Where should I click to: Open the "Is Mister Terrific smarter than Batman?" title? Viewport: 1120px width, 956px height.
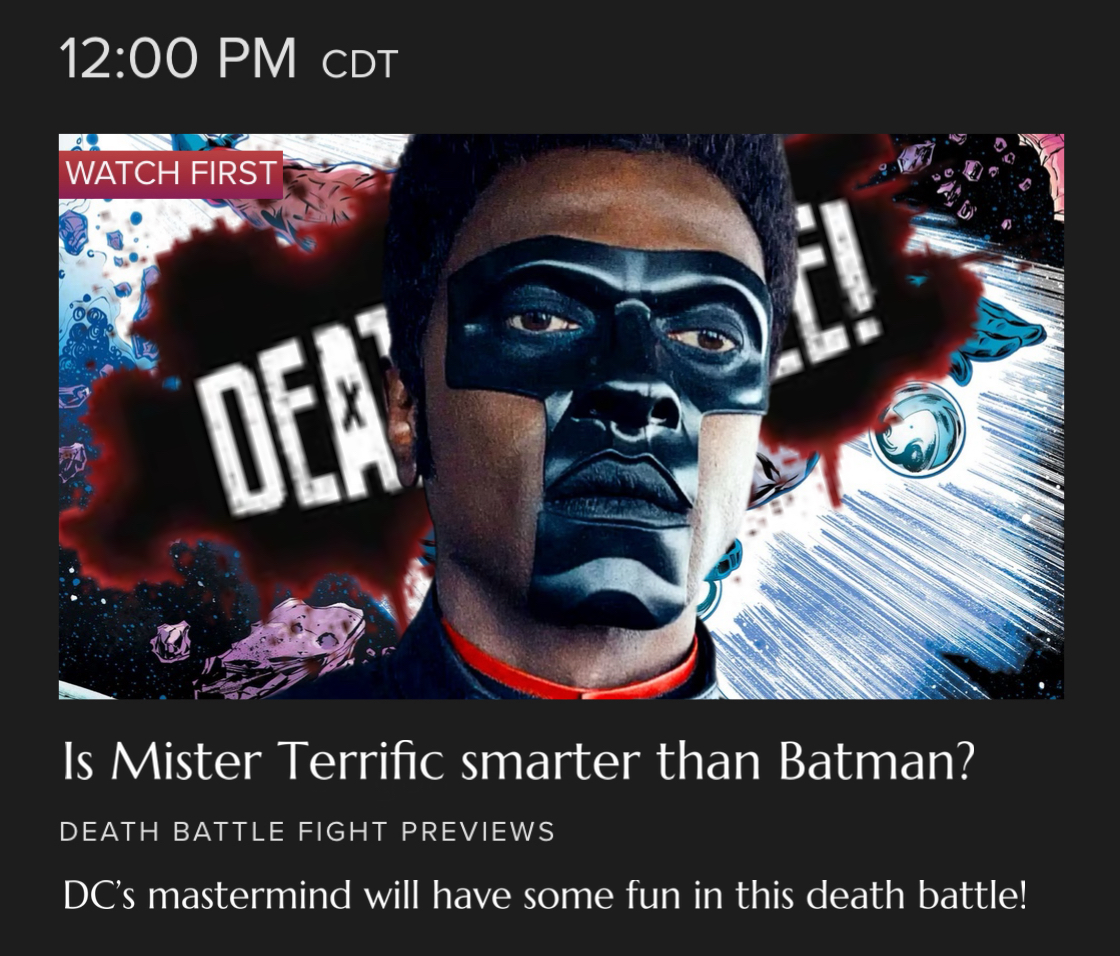pyautogui.click(x=518, y=761)
